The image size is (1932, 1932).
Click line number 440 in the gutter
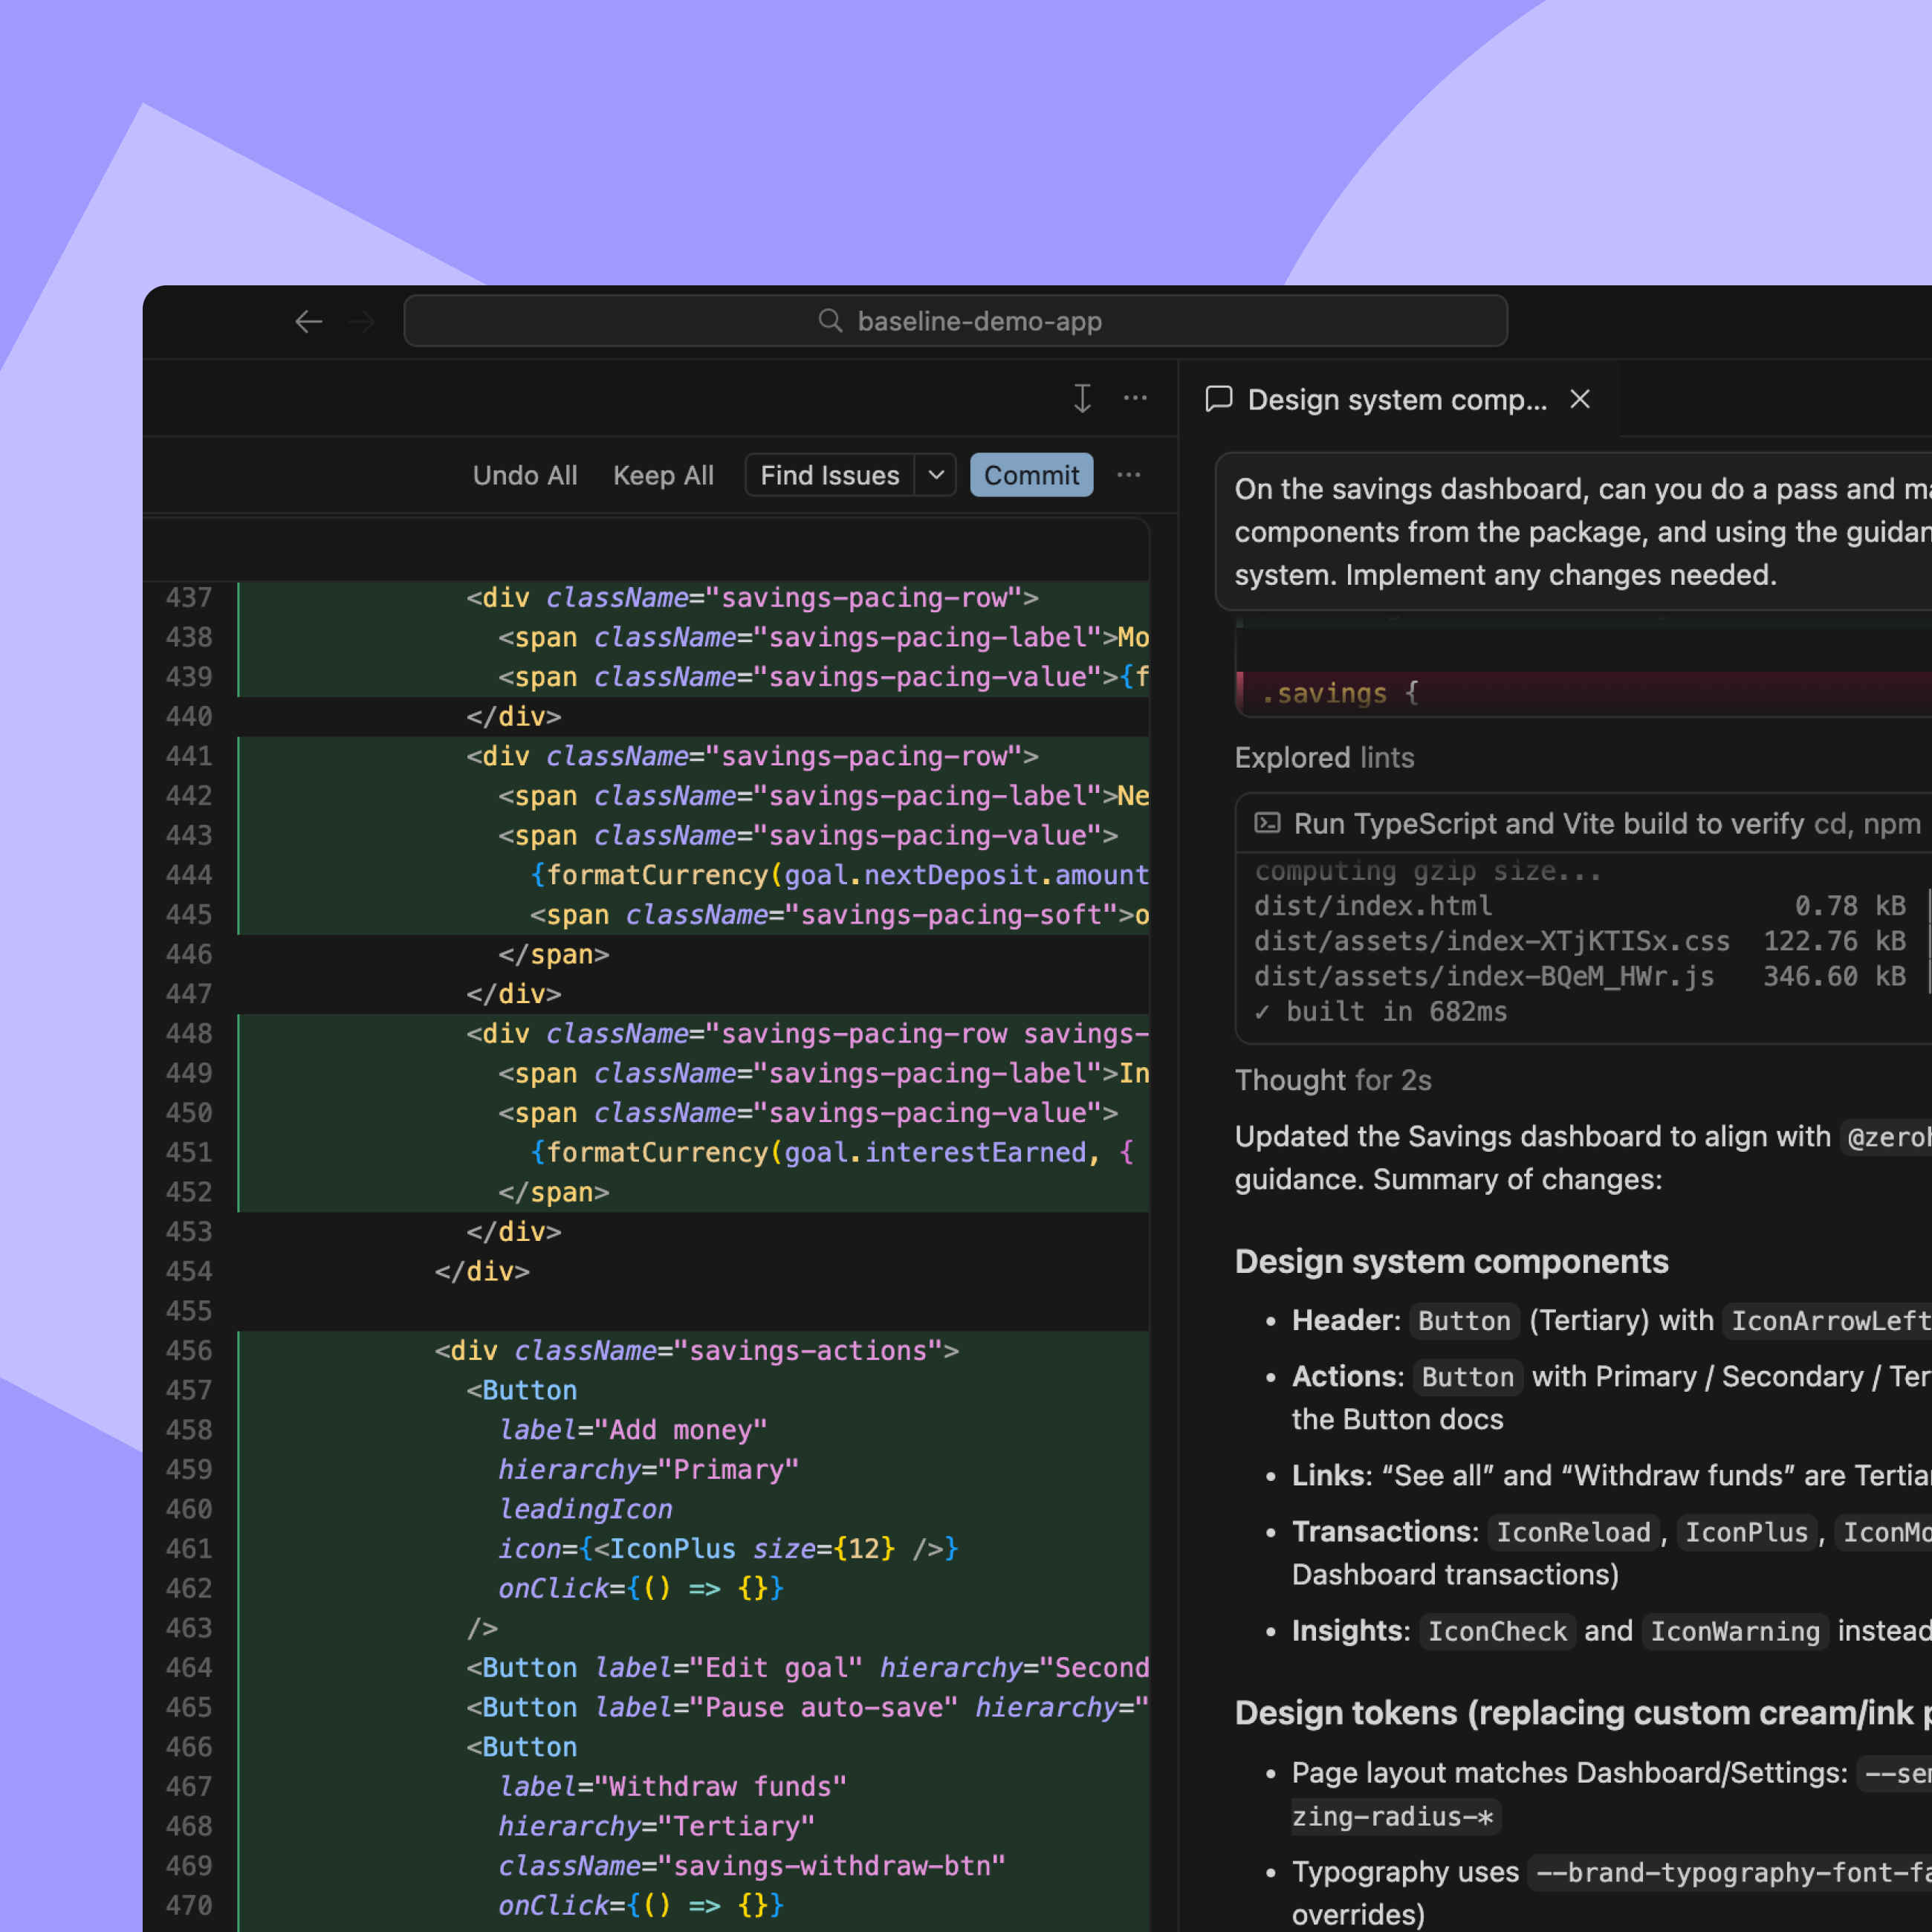pos(189,716)
